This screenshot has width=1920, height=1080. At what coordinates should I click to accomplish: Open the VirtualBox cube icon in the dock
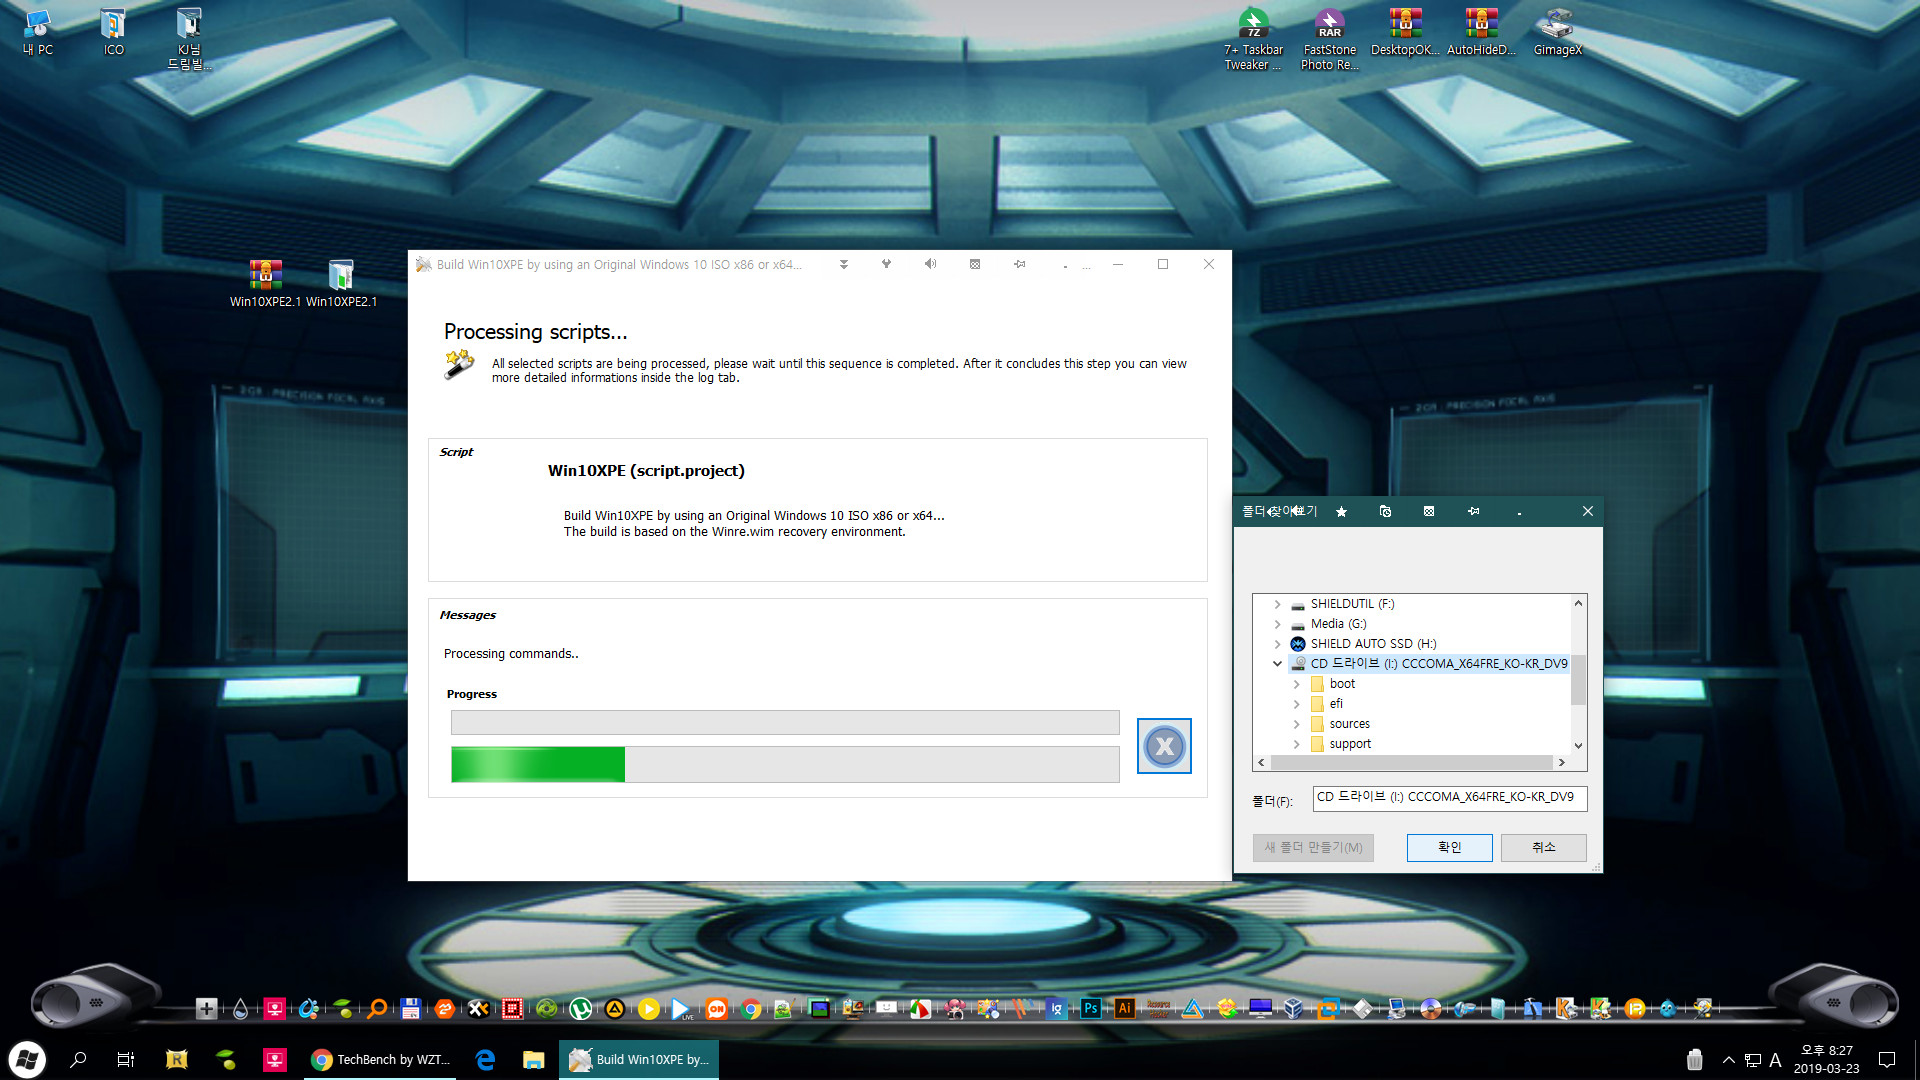click(1294, 1008)
